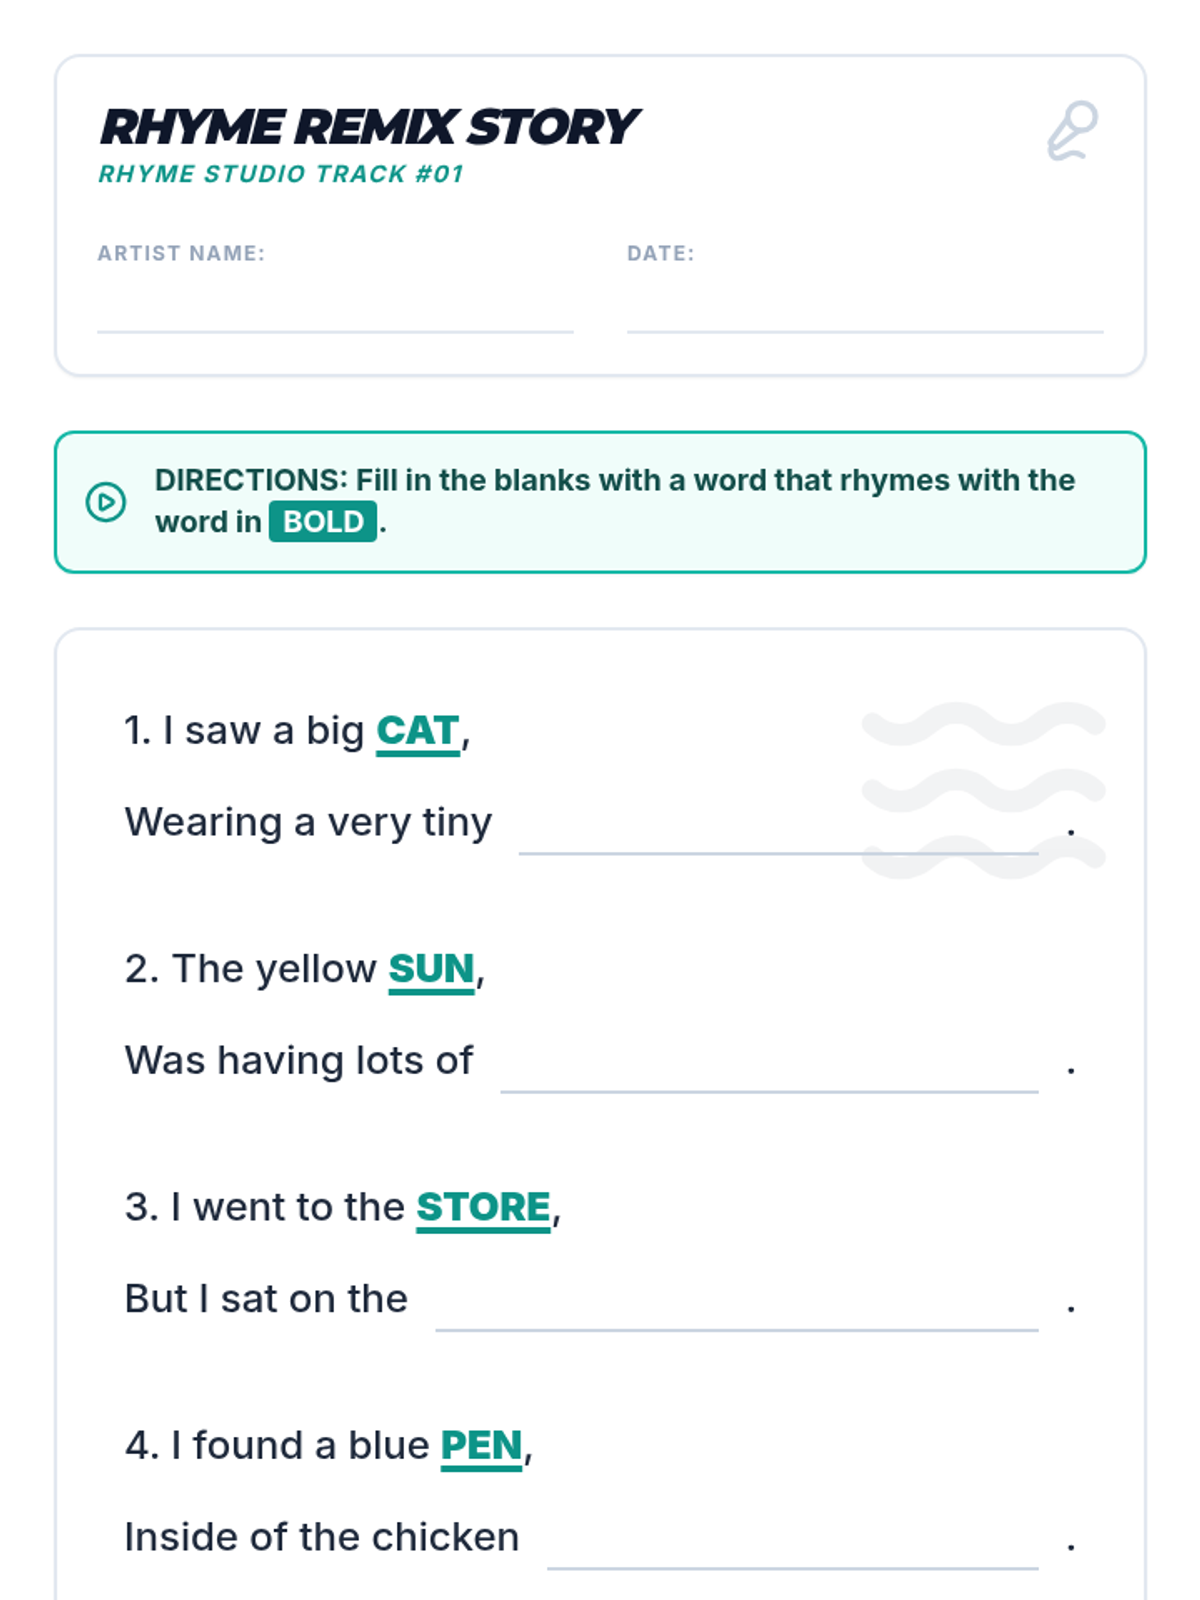Click the underlined word STORE
1200x1600 pixels.
483,1207
